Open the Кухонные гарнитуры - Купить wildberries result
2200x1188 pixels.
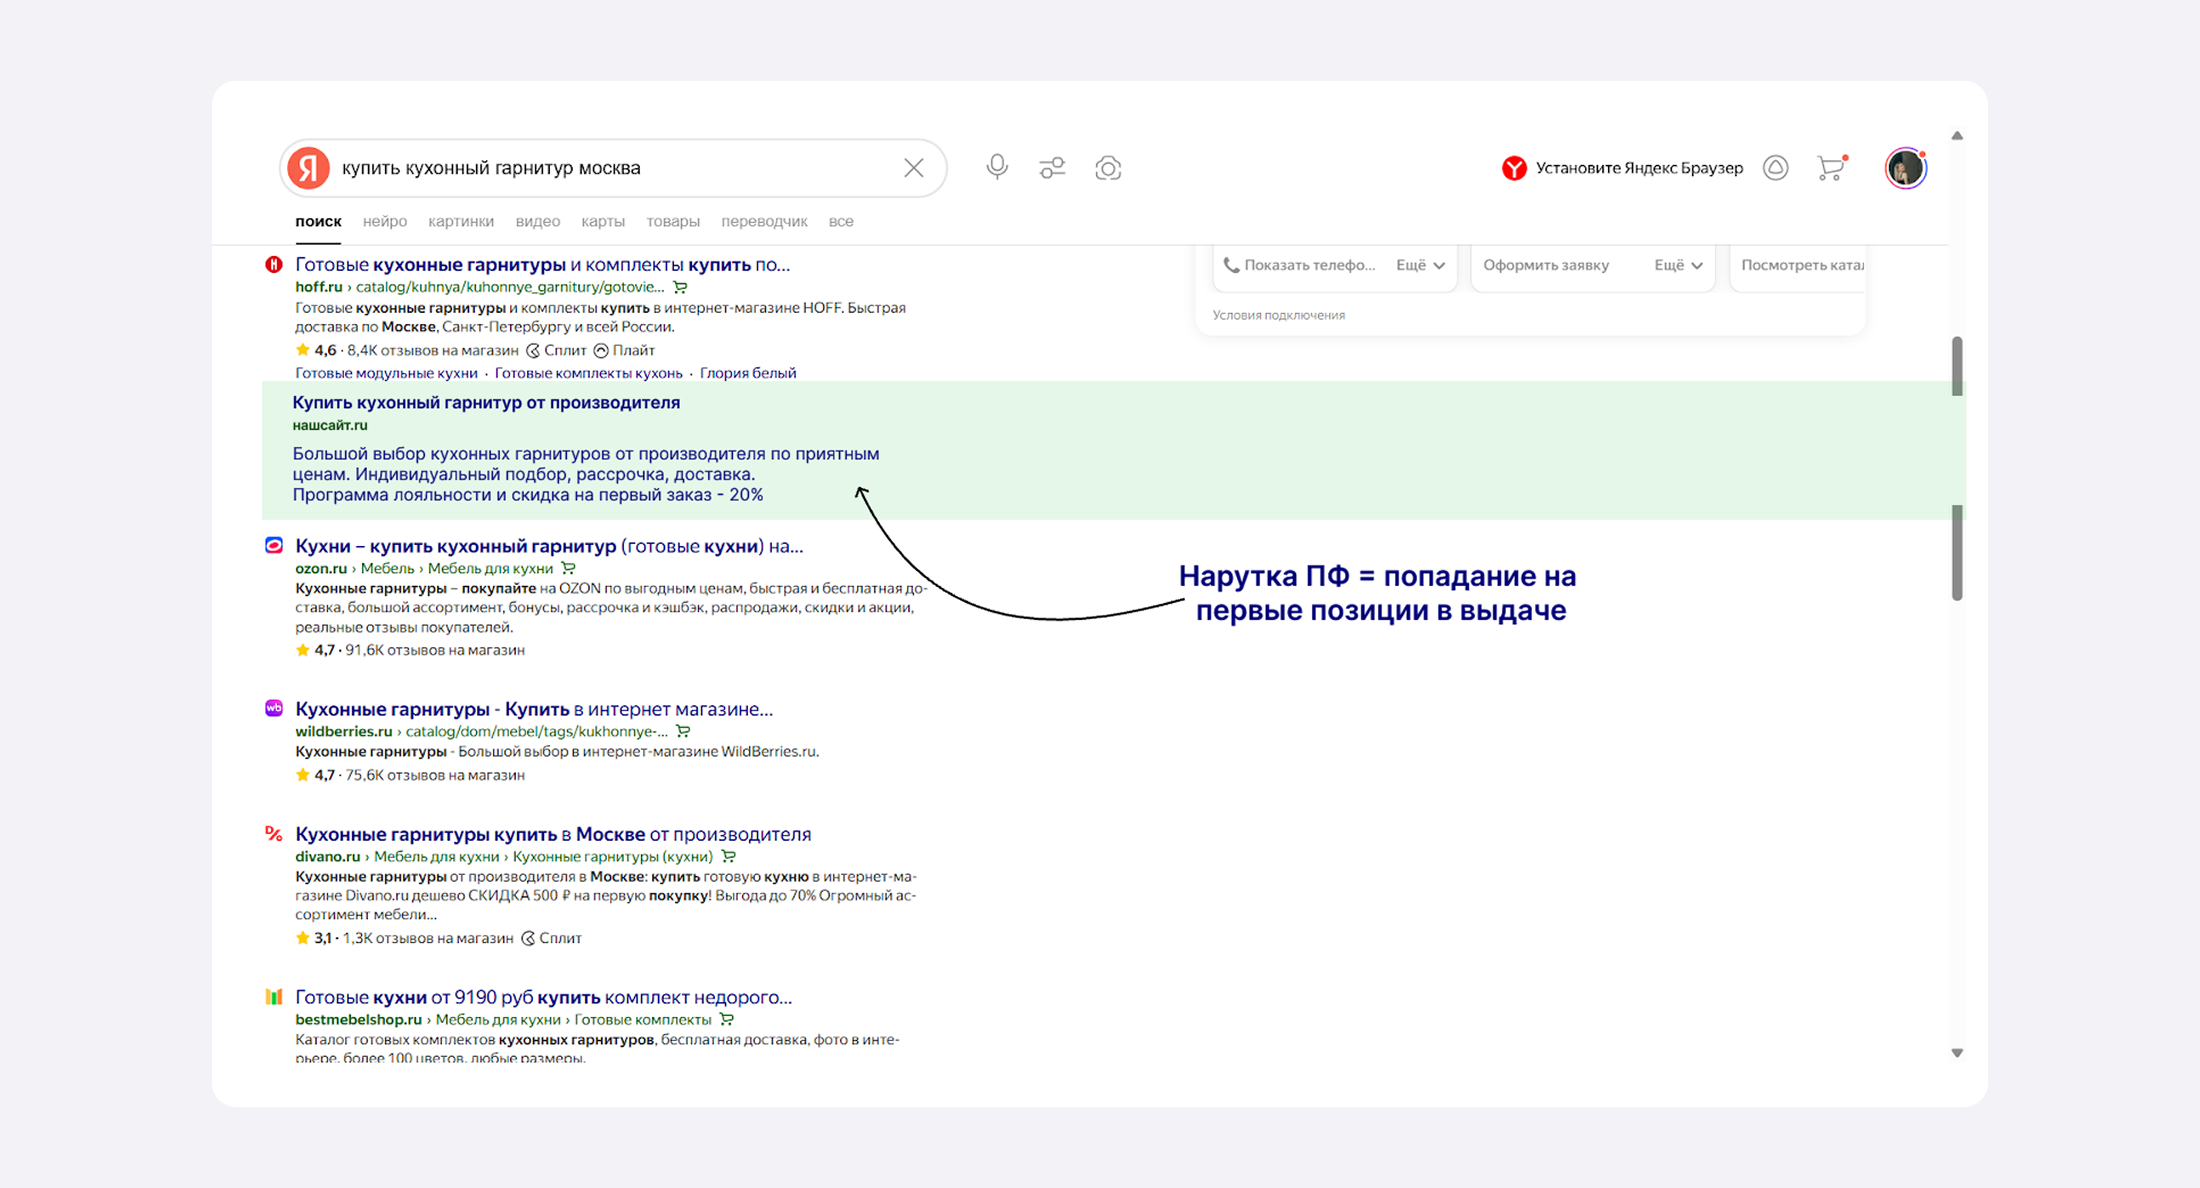coord(534,709)
